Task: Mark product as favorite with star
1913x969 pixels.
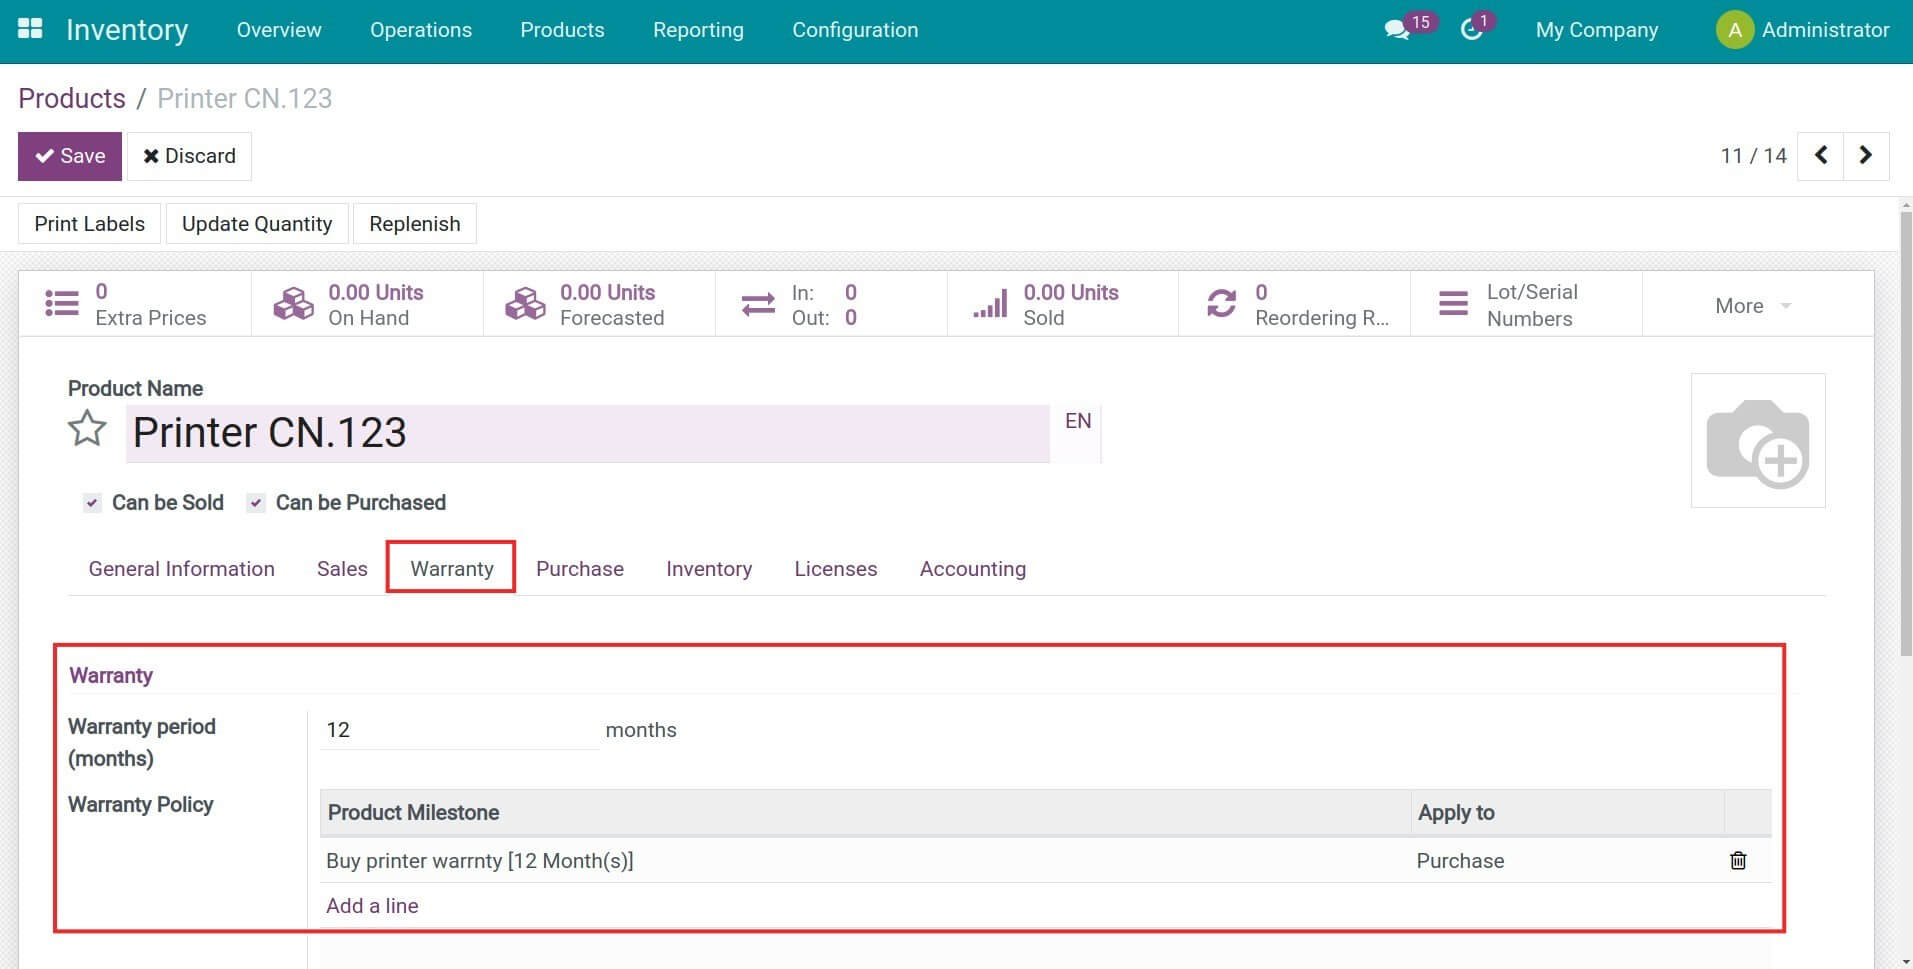Action: pyautogui.click(x=87, y=430)
